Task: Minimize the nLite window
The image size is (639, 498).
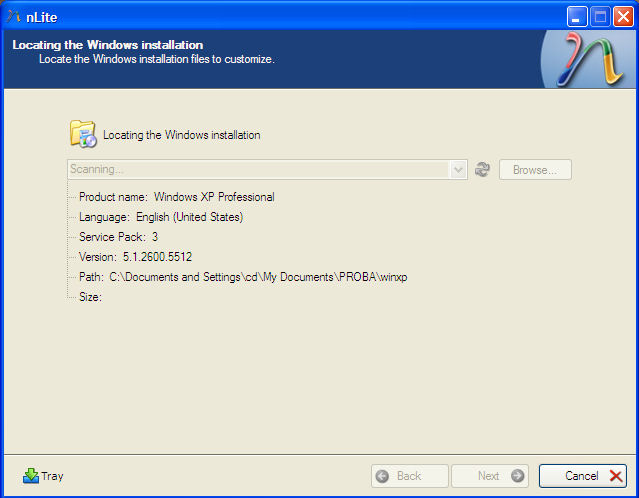Action: point(577,17)
